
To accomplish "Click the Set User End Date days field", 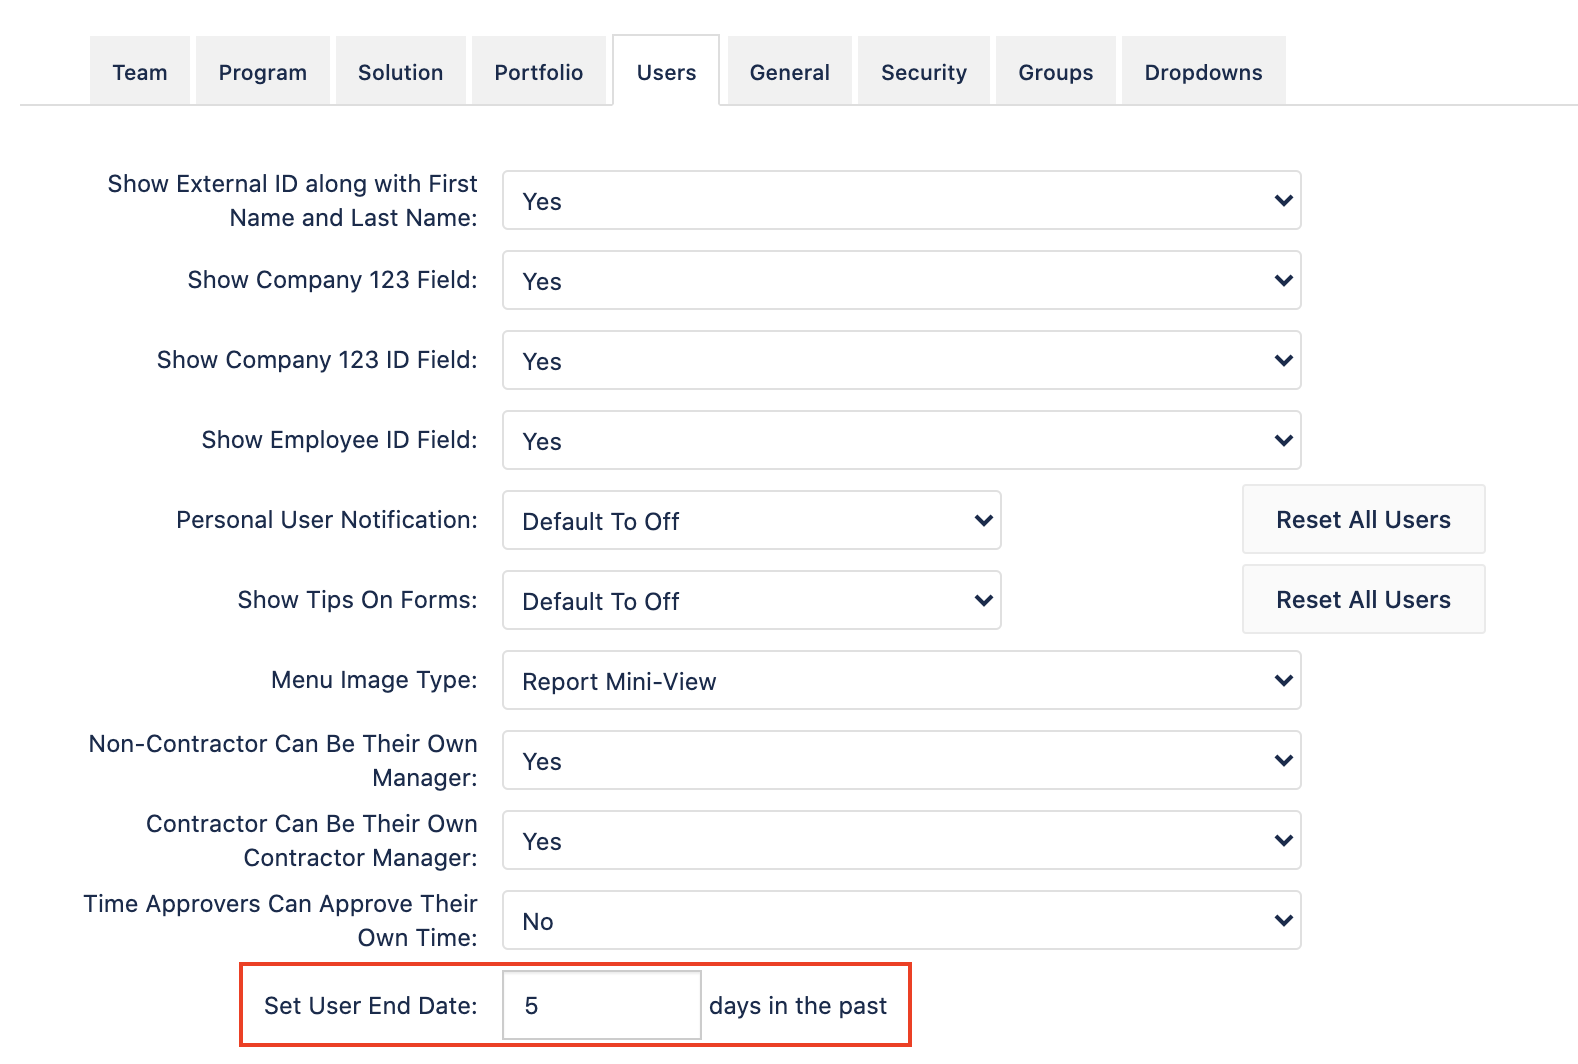I will pyautogui.click(x=602, y=1005).
